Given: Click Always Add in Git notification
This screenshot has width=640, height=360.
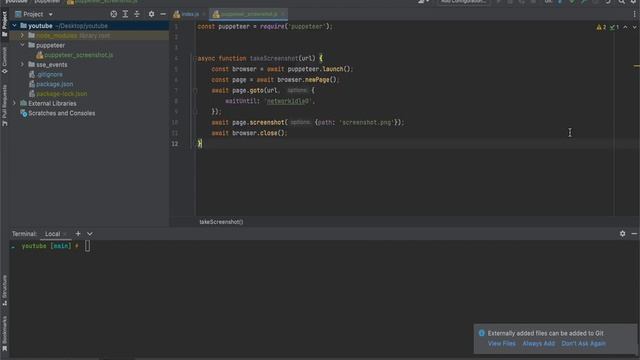Looking at the screenshot, I should tap(539, 344).
